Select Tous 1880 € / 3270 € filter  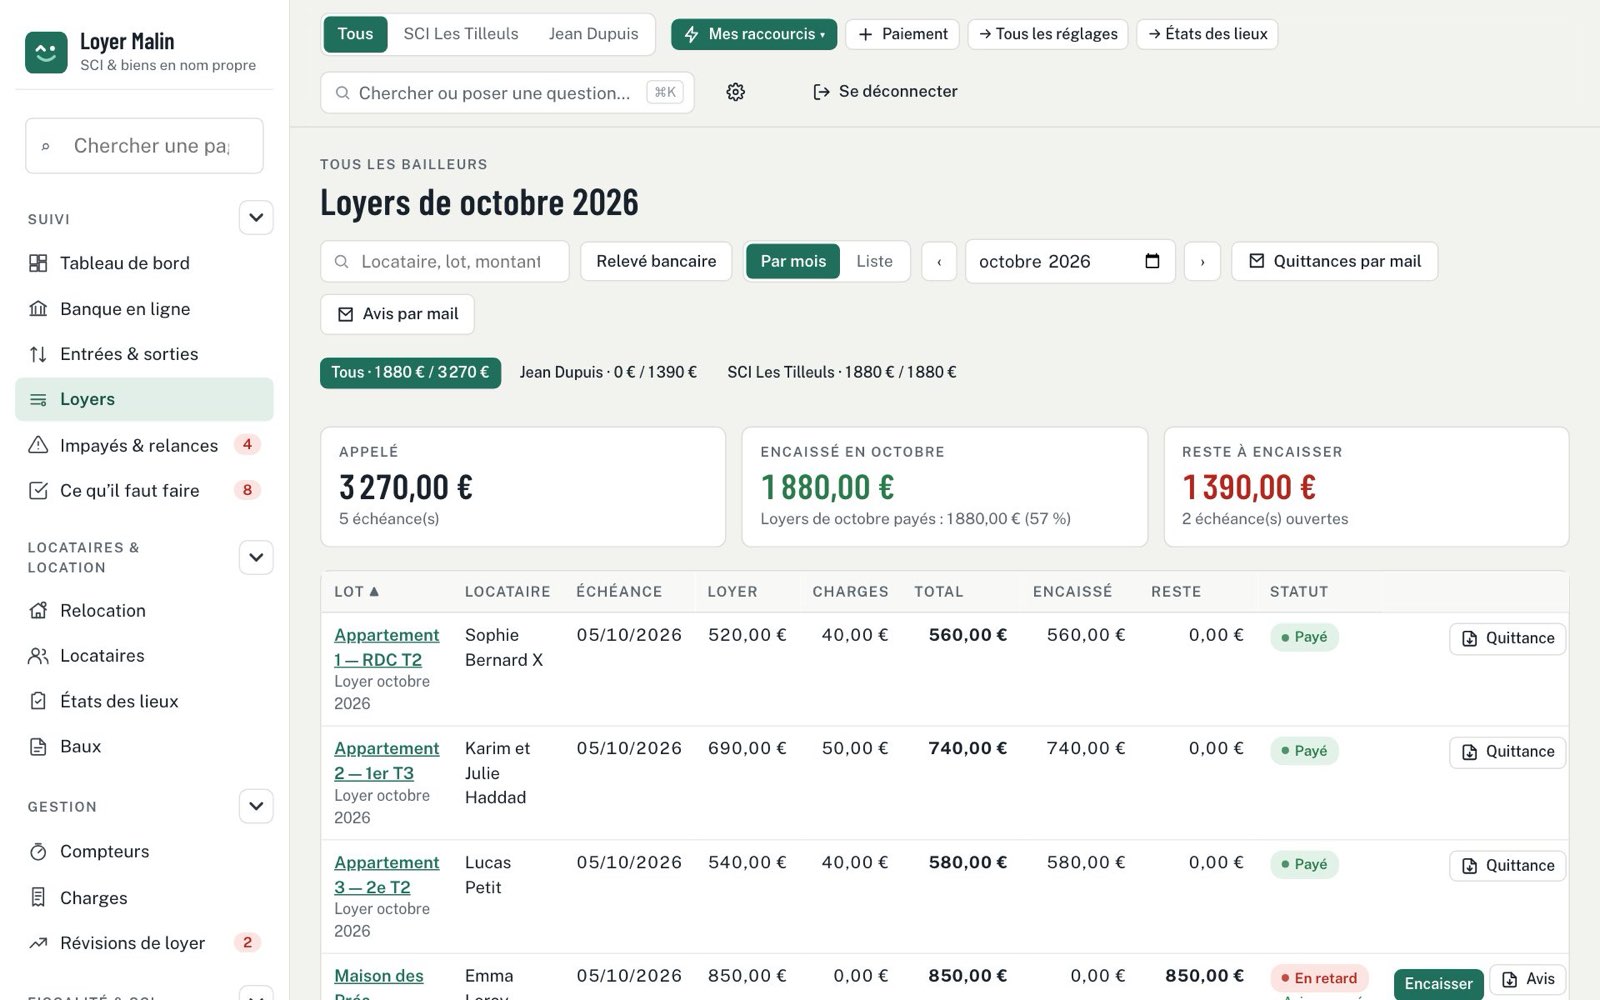click(x=410, y=372)
